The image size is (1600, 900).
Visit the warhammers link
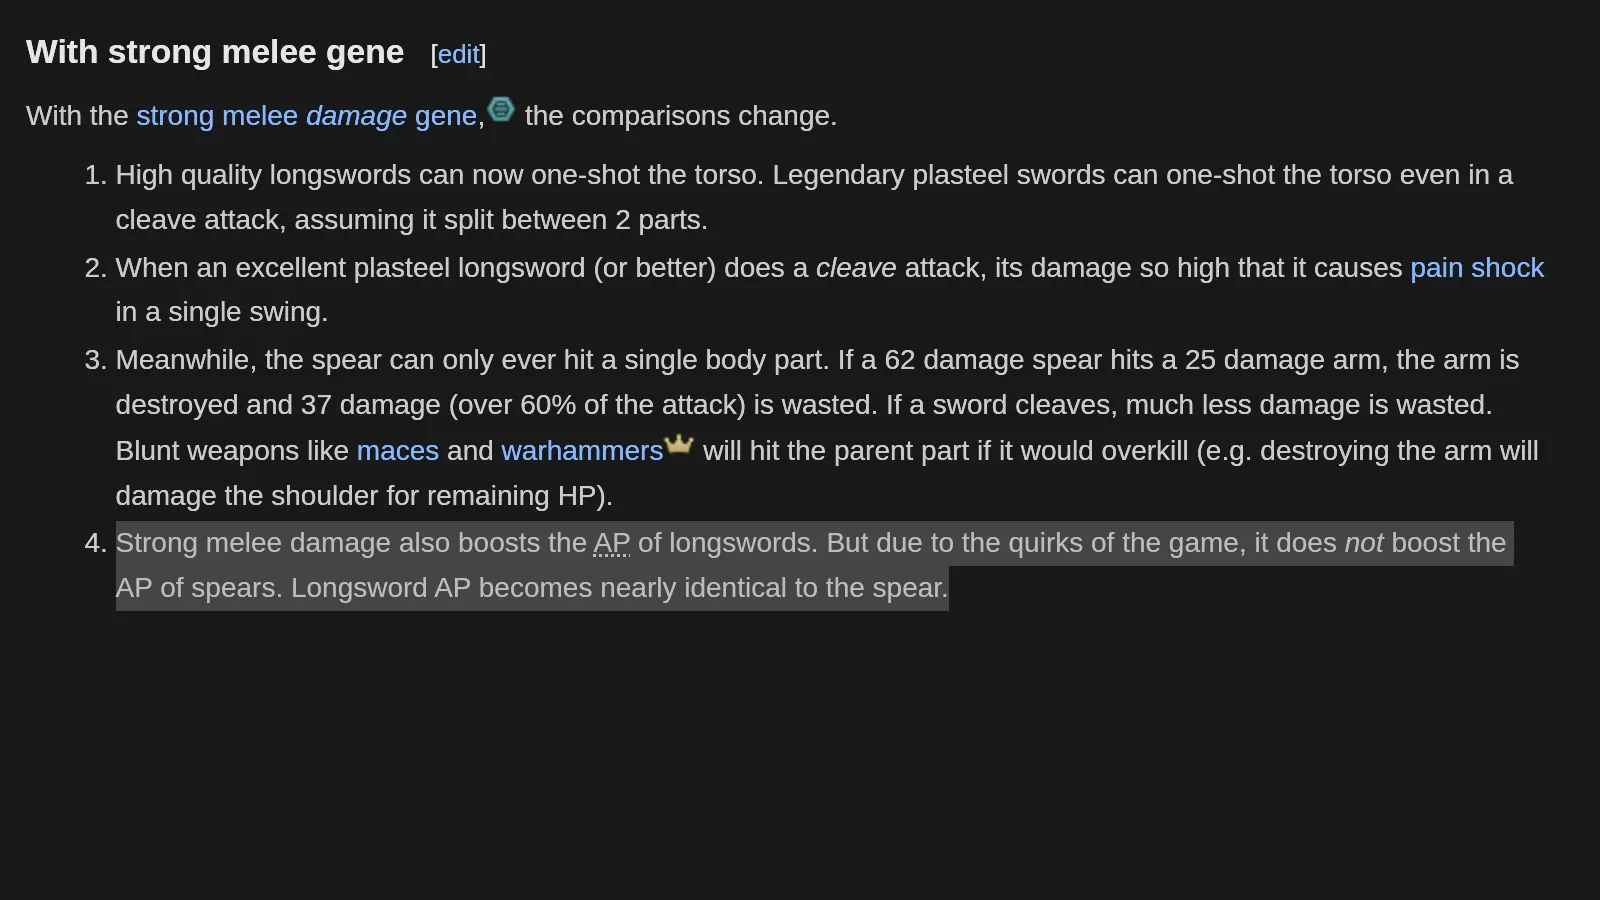pyautogui.click(x=582, y=451)
